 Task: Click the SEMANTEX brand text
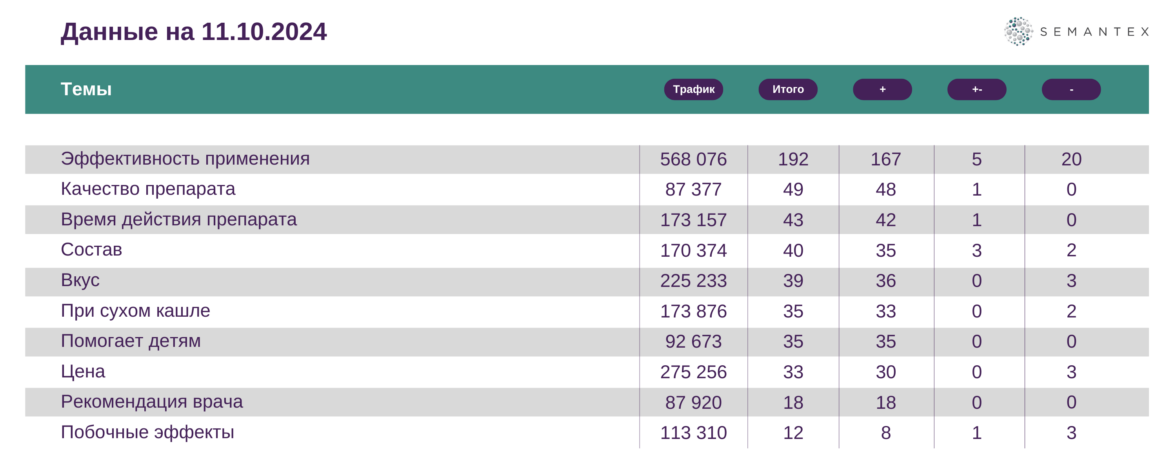[1097, 32]
